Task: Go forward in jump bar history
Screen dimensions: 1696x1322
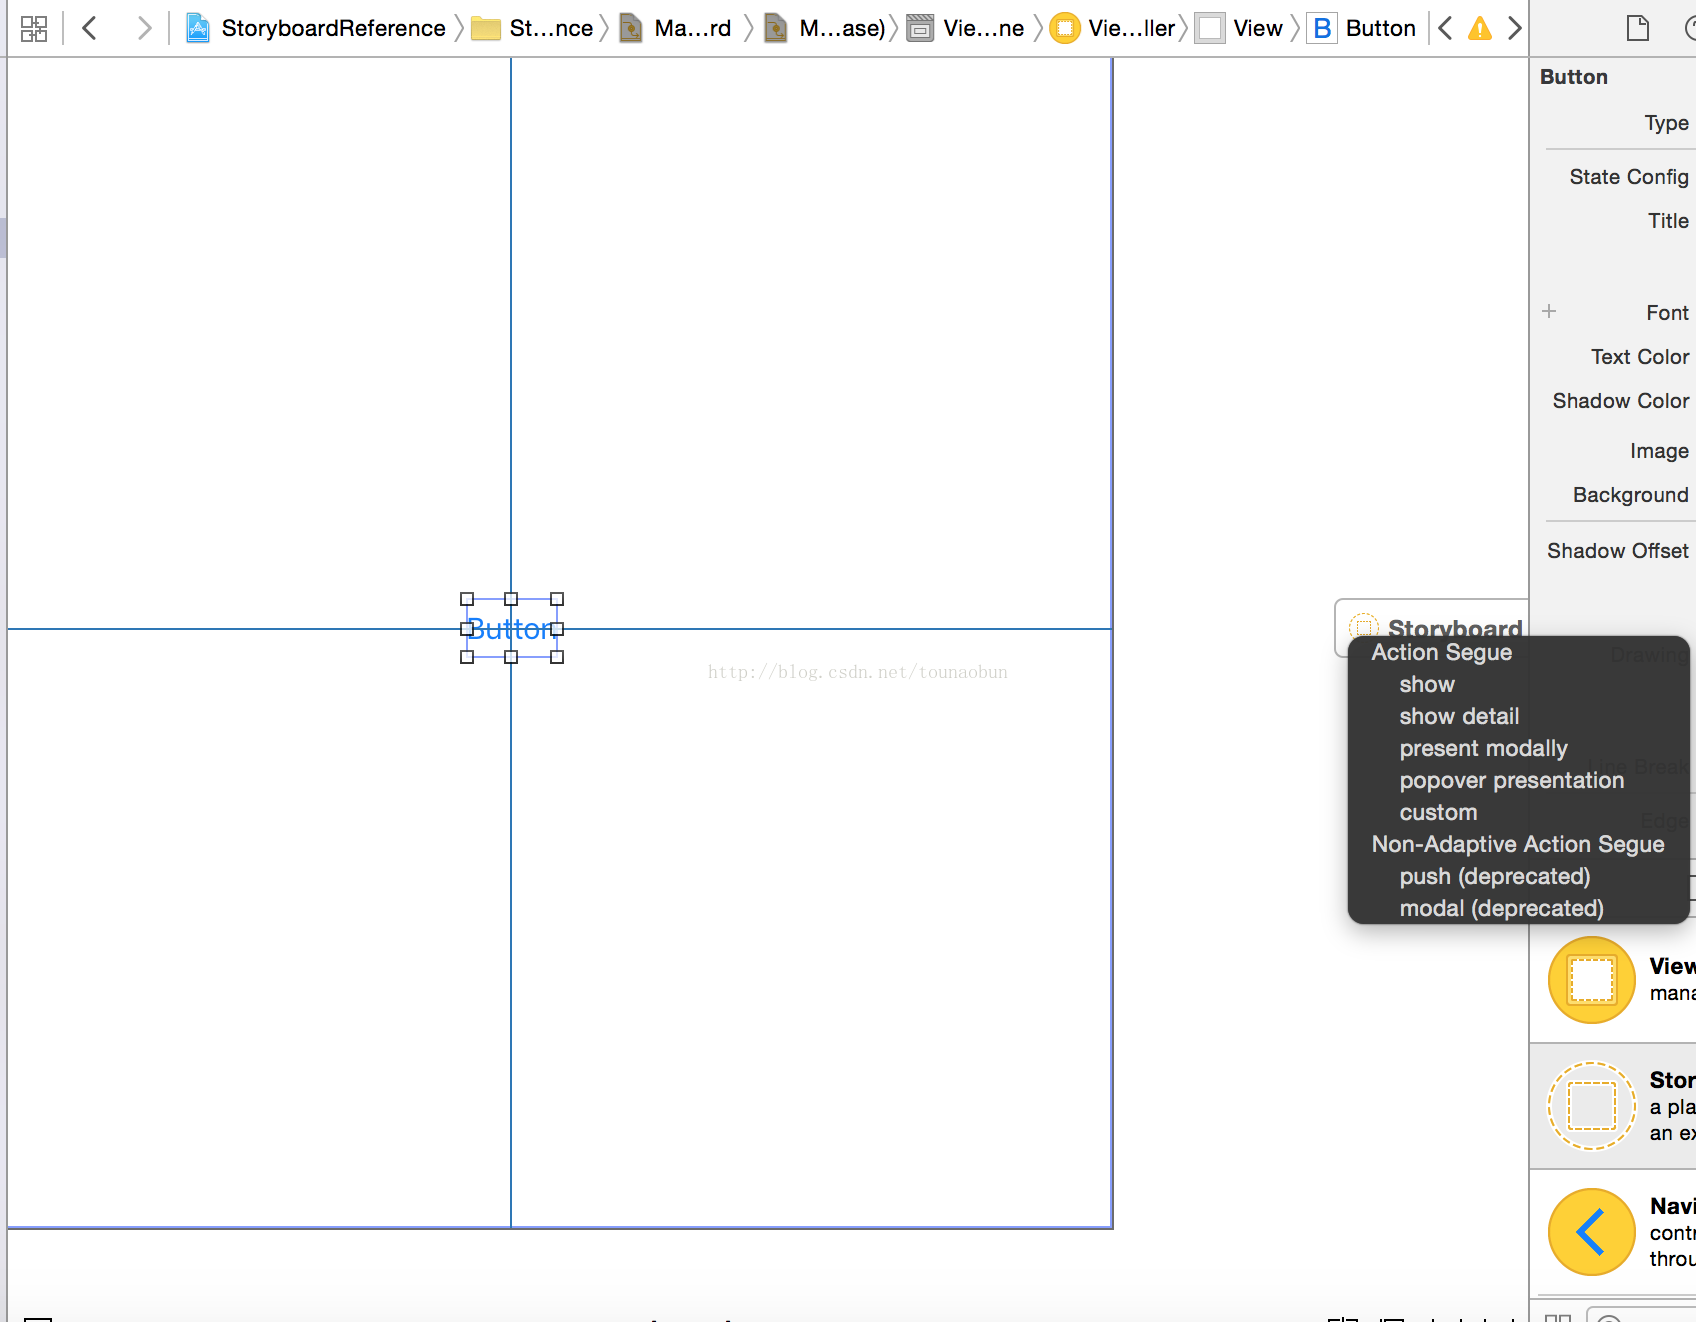Action: (144, 28)
